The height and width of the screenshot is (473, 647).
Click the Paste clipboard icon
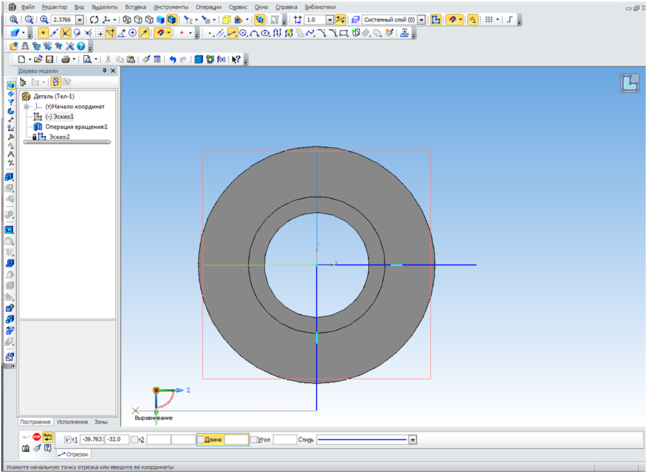click(x=130, y=59)
